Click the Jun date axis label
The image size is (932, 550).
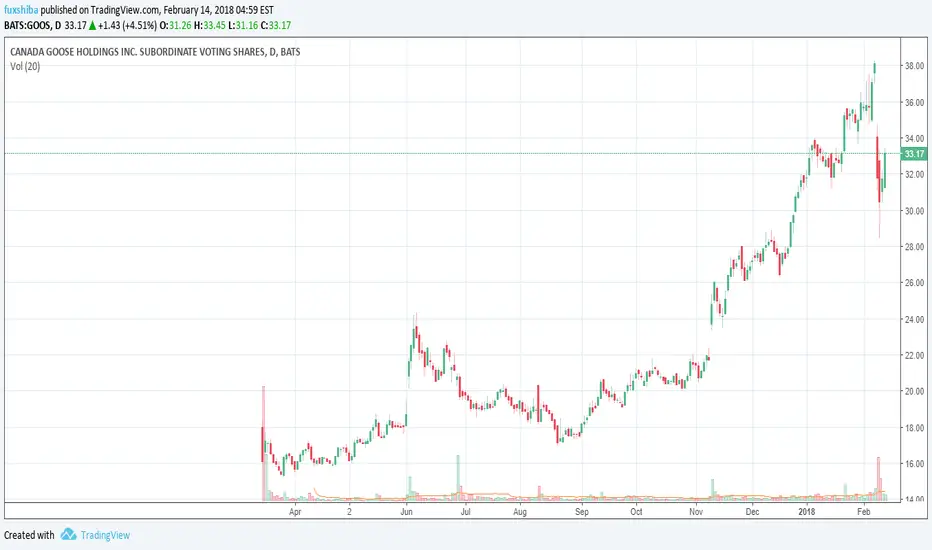tap(407, 511)
